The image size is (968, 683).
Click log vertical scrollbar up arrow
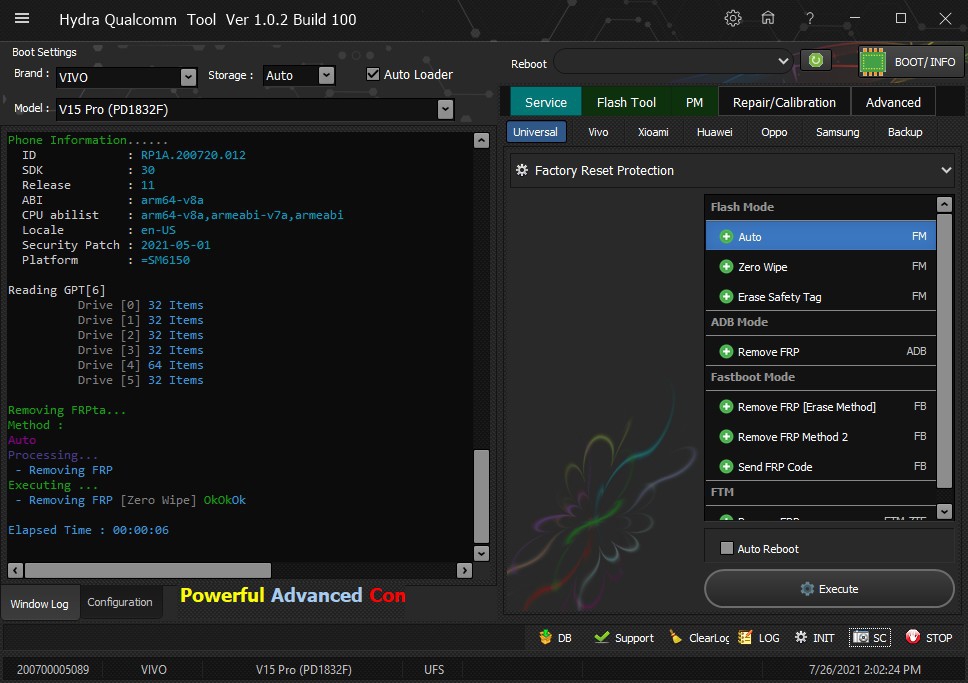pyautogui.click(x=482, y=140)
